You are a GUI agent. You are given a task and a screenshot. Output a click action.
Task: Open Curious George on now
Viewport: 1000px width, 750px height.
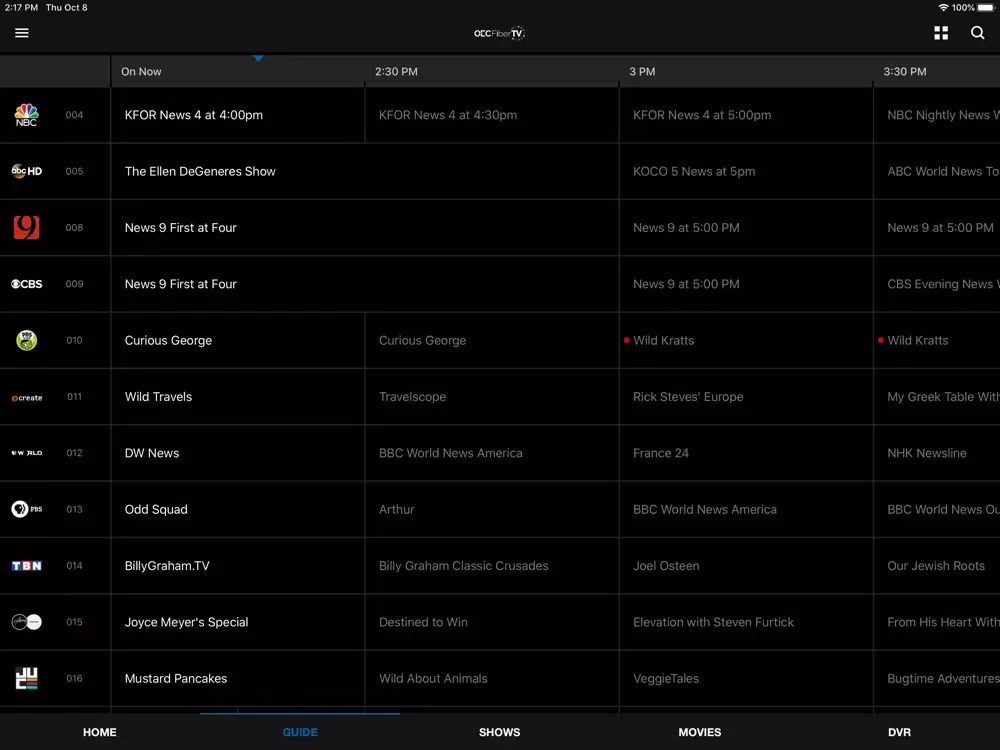pos(238,340)
